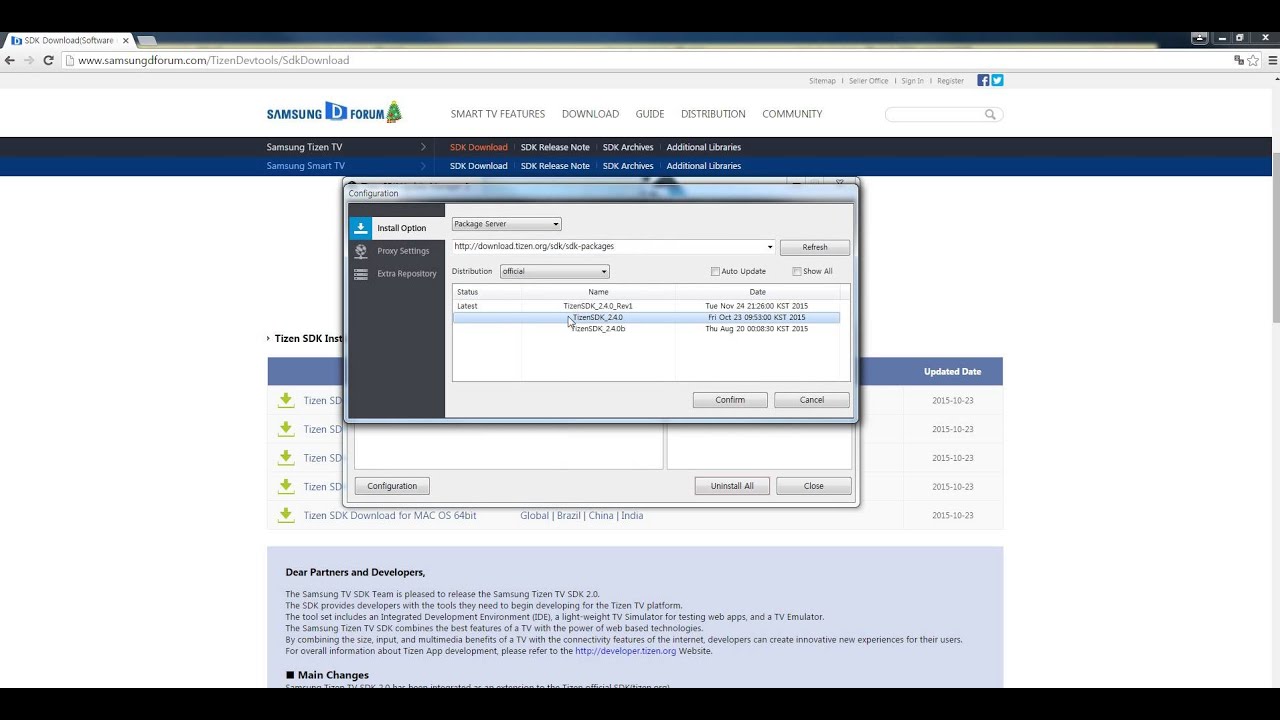This screenshot has width=1280, height=720.
Task: Click the Date column header
Action: 758,292
